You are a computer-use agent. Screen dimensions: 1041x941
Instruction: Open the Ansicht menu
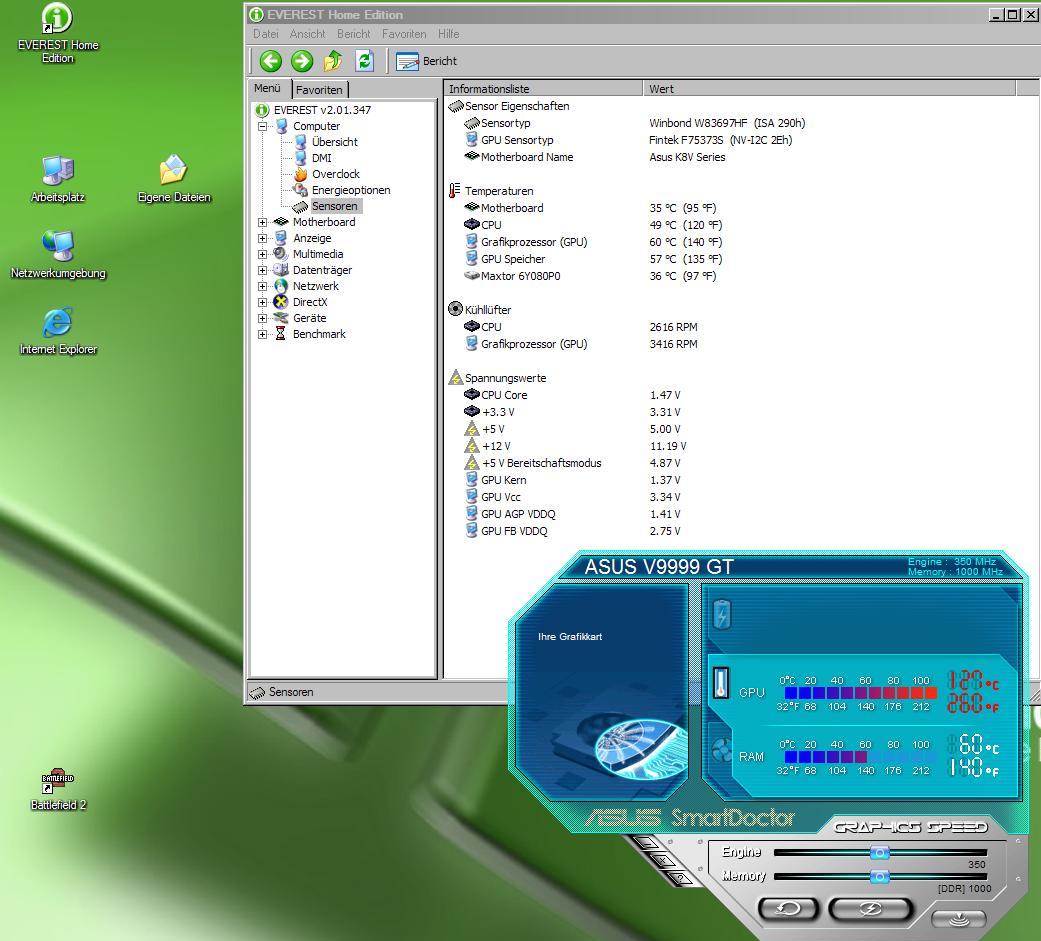307,34
